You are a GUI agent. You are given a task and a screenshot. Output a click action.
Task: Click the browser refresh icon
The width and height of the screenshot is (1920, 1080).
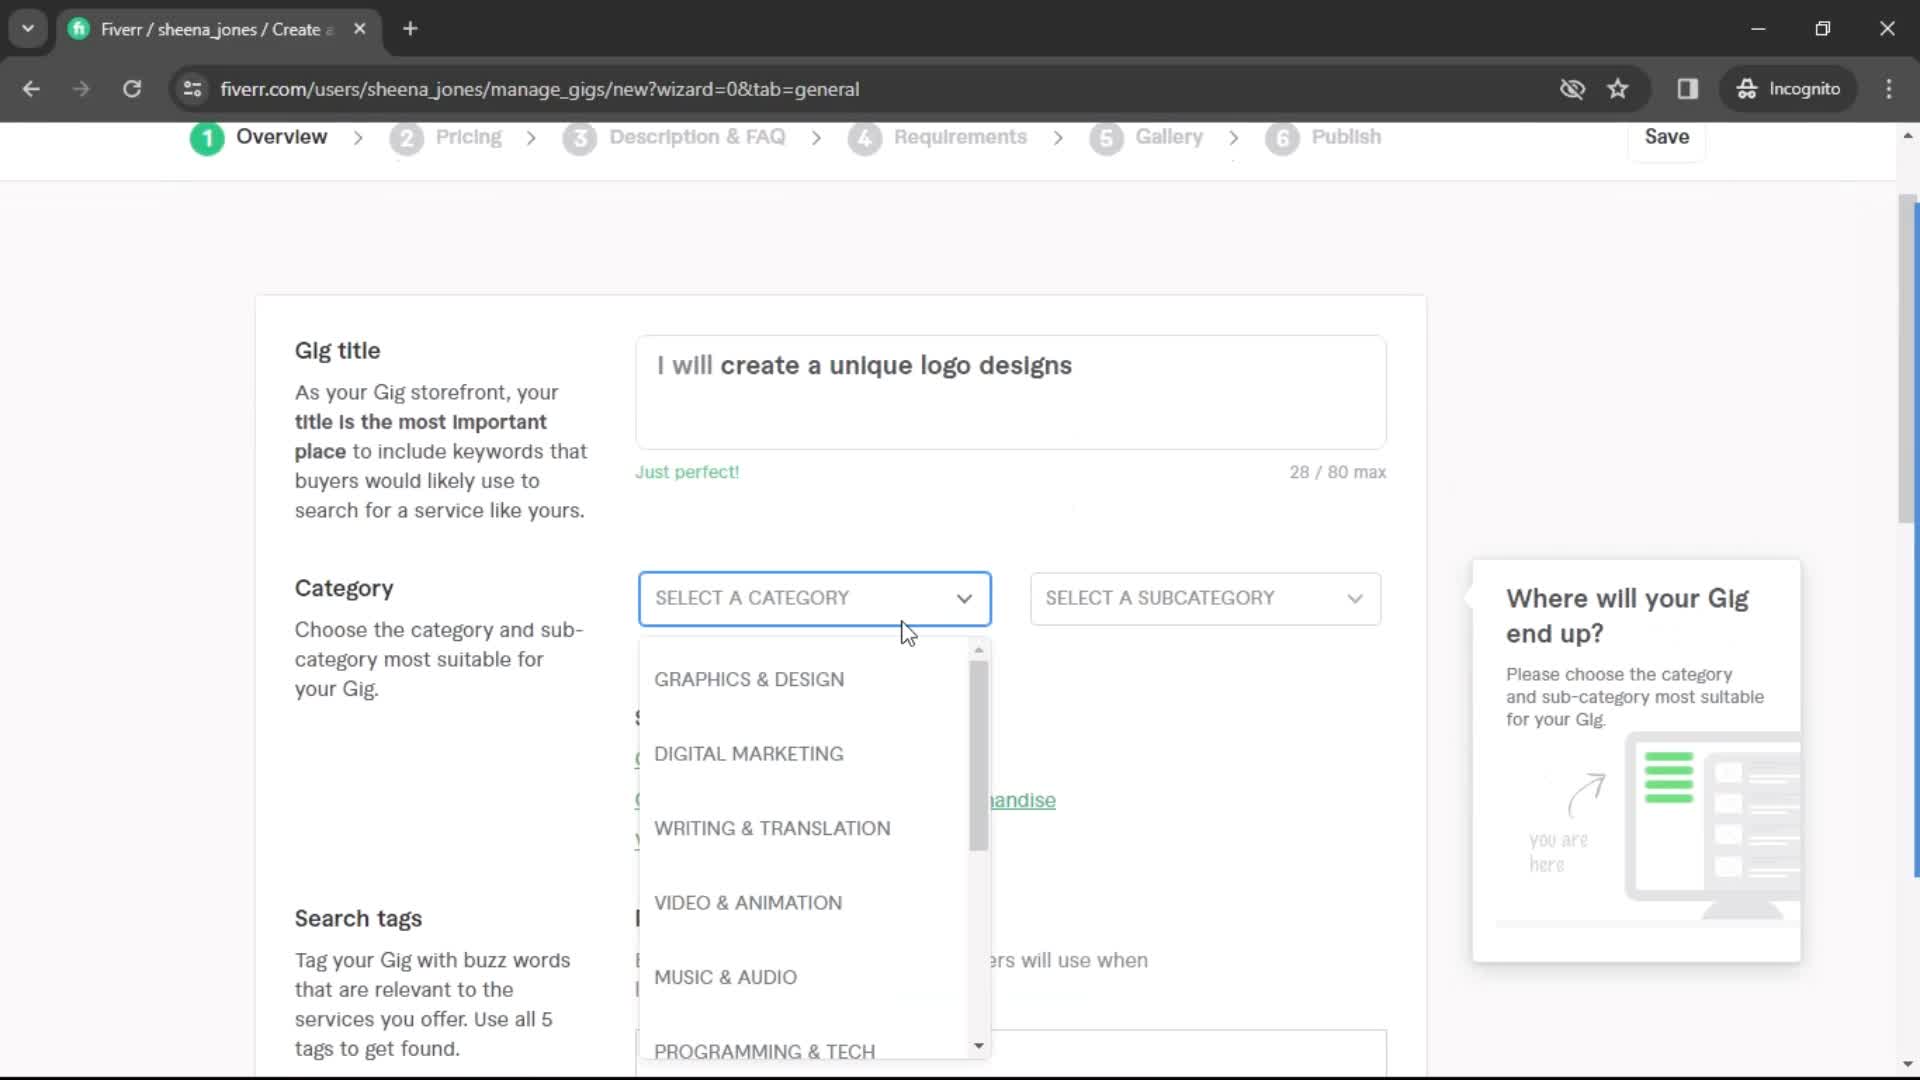tap(132, 88)
